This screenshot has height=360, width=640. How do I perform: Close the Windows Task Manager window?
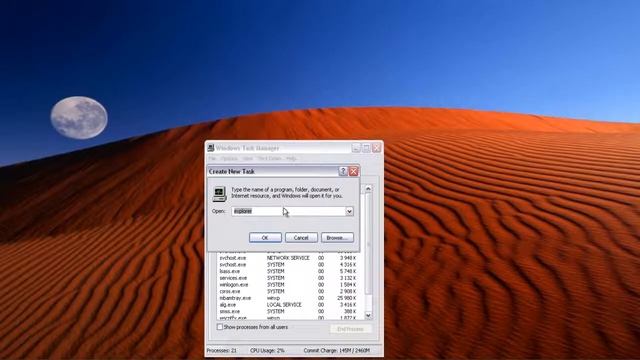click(377, 148)
